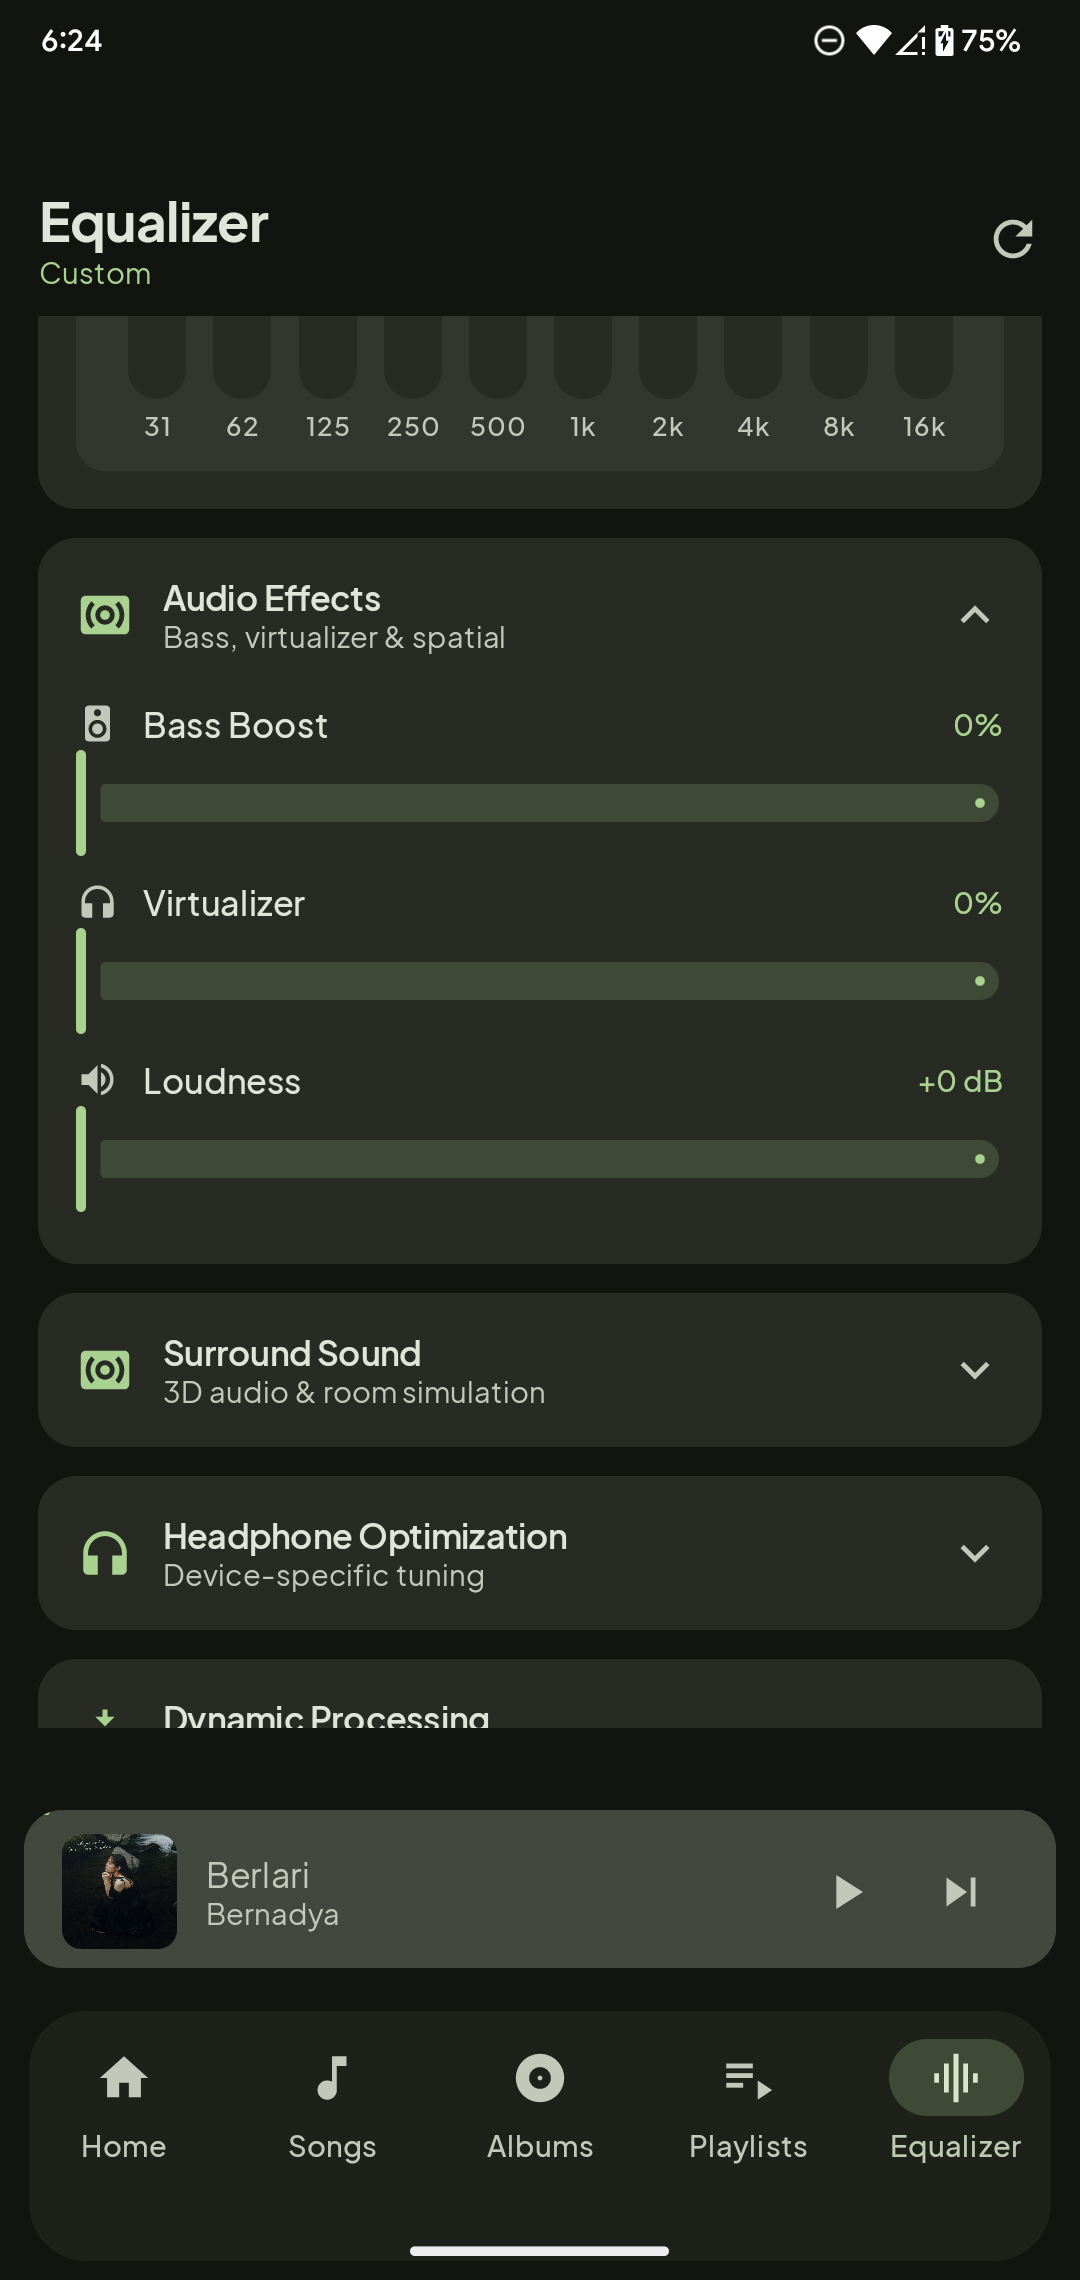Tap the Surround Sound icon
The image size is (1080, 2280).
pos(105,1370)
